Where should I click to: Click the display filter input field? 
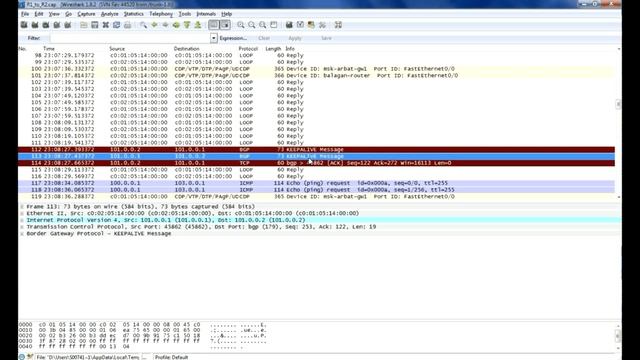click(130, 38)
